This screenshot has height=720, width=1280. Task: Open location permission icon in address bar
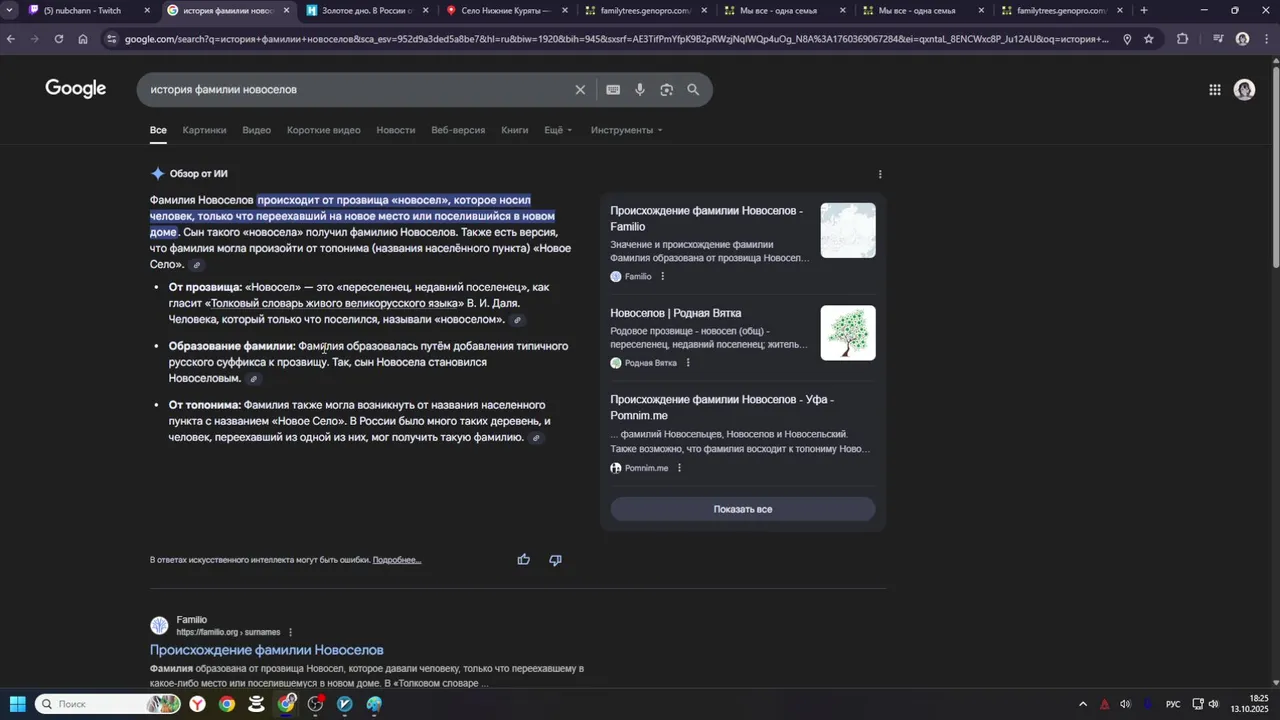pyautogui.click(x=1127, y=39)
